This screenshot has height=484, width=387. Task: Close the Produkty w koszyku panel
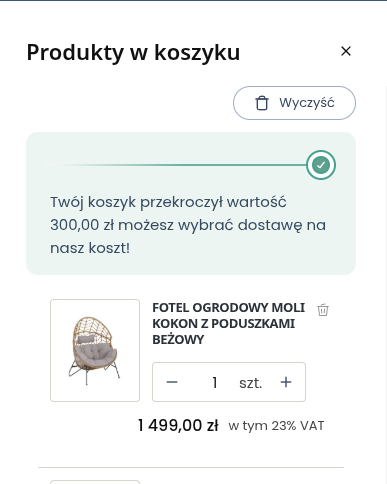pyautogui.click(x=346, y=51)
